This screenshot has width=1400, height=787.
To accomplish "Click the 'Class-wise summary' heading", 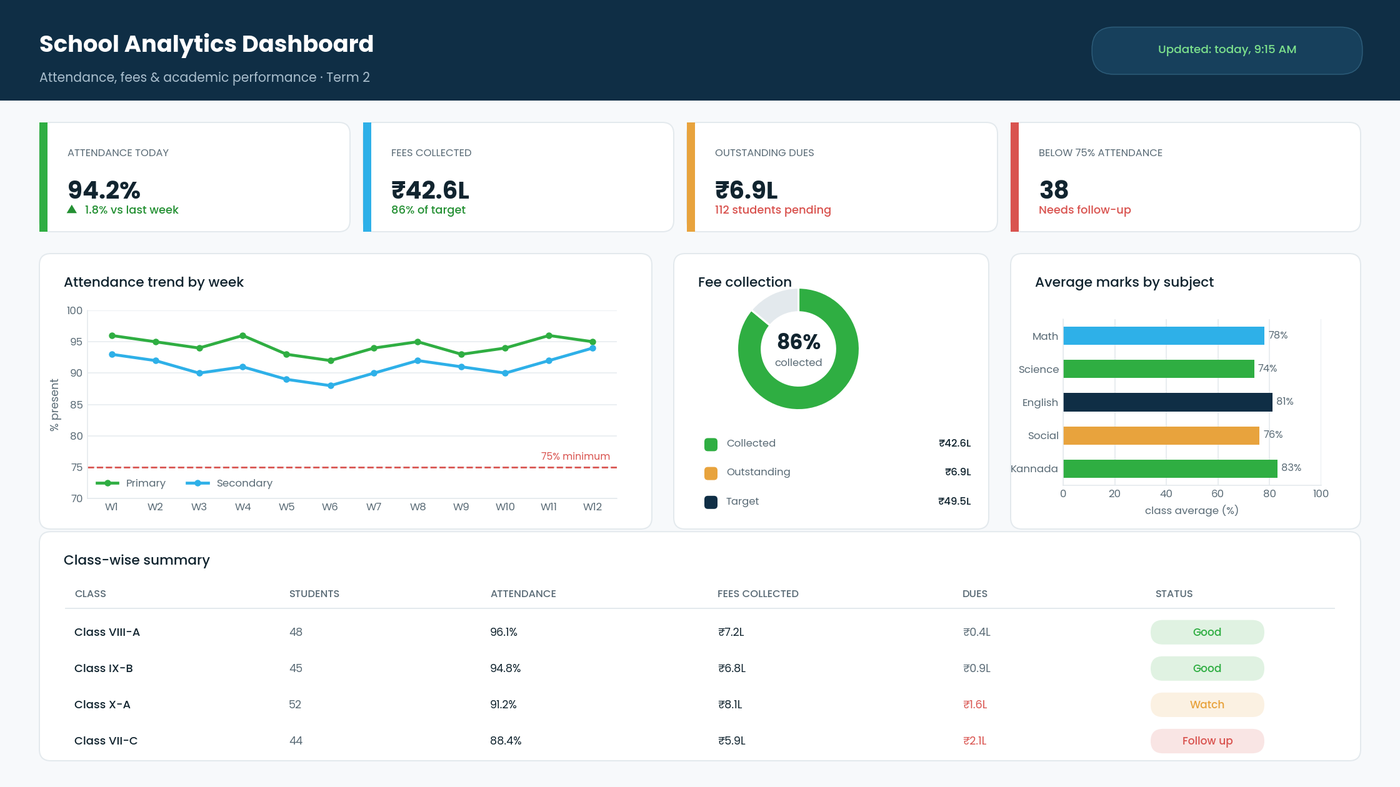I will pos(137,560).
